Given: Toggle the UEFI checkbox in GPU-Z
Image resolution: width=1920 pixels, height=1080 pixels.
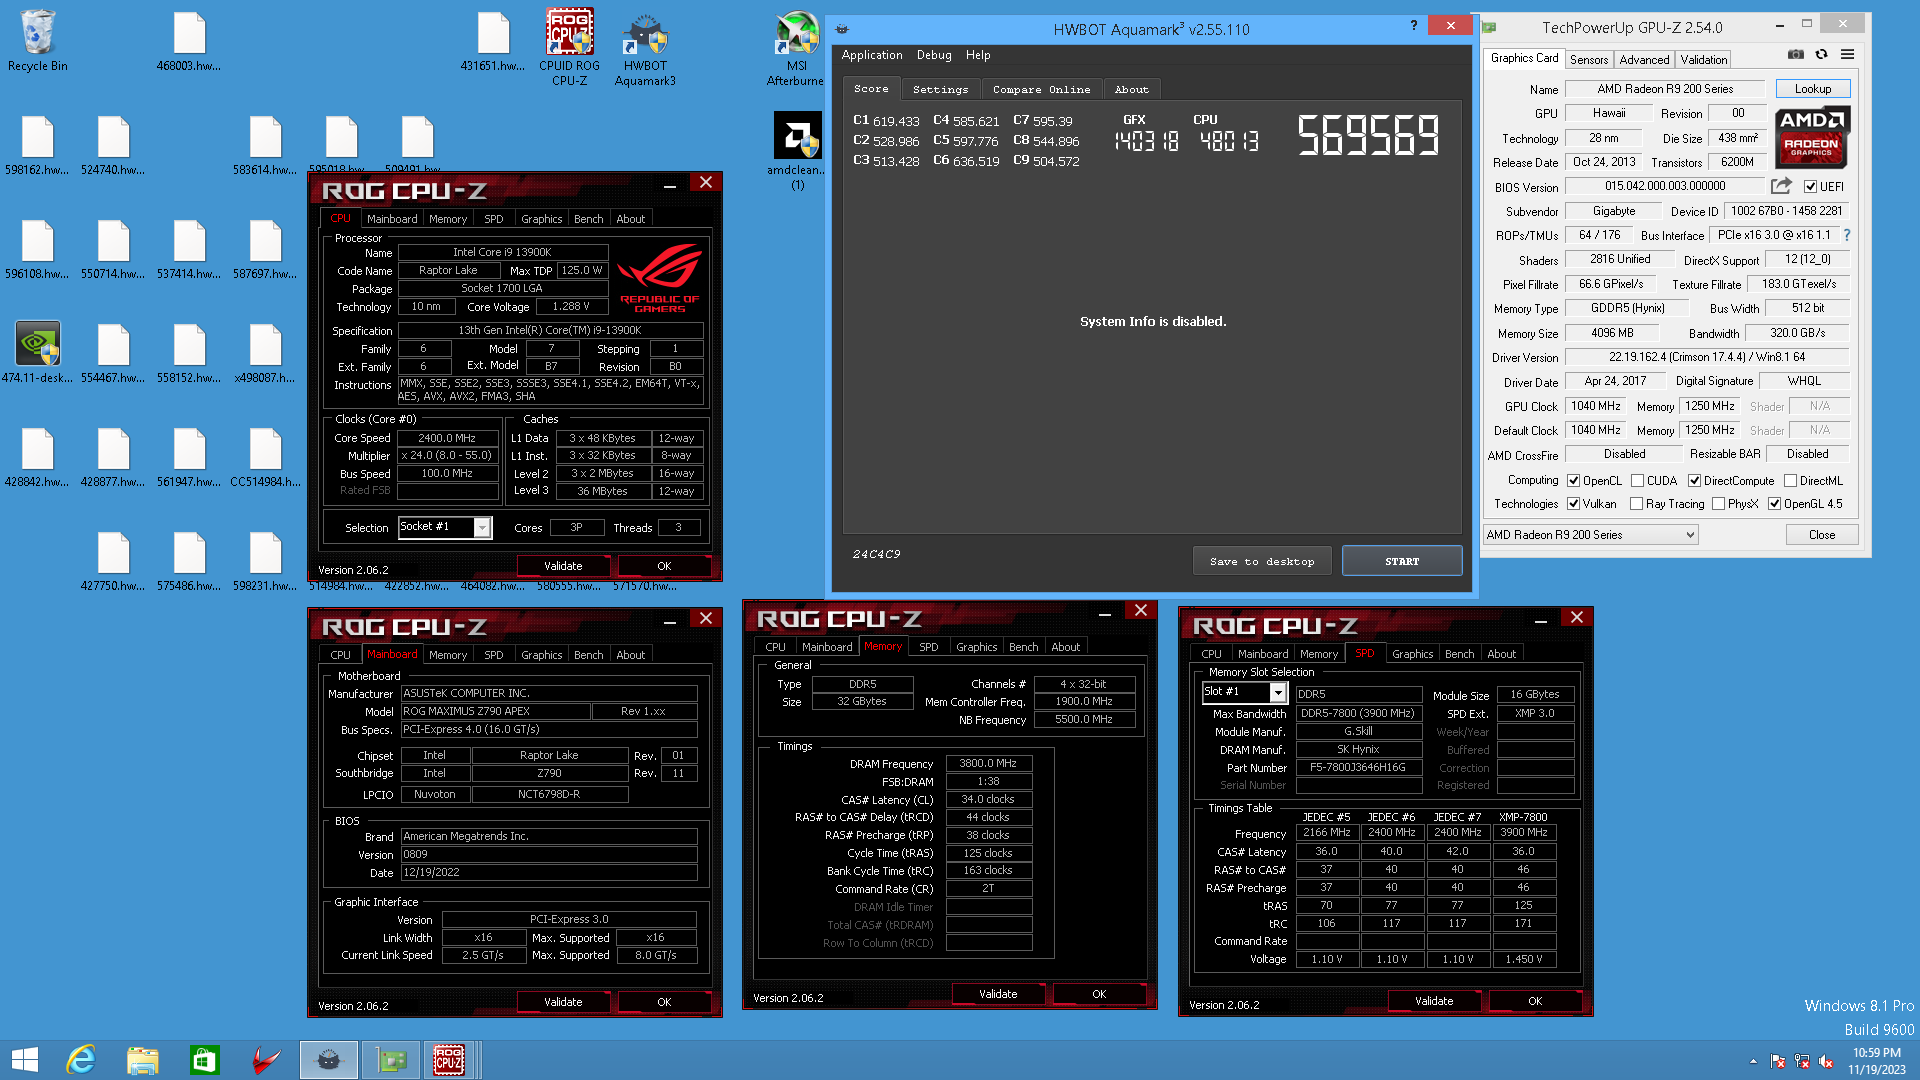Looking at the screenshot, I should pos(1810,187).
